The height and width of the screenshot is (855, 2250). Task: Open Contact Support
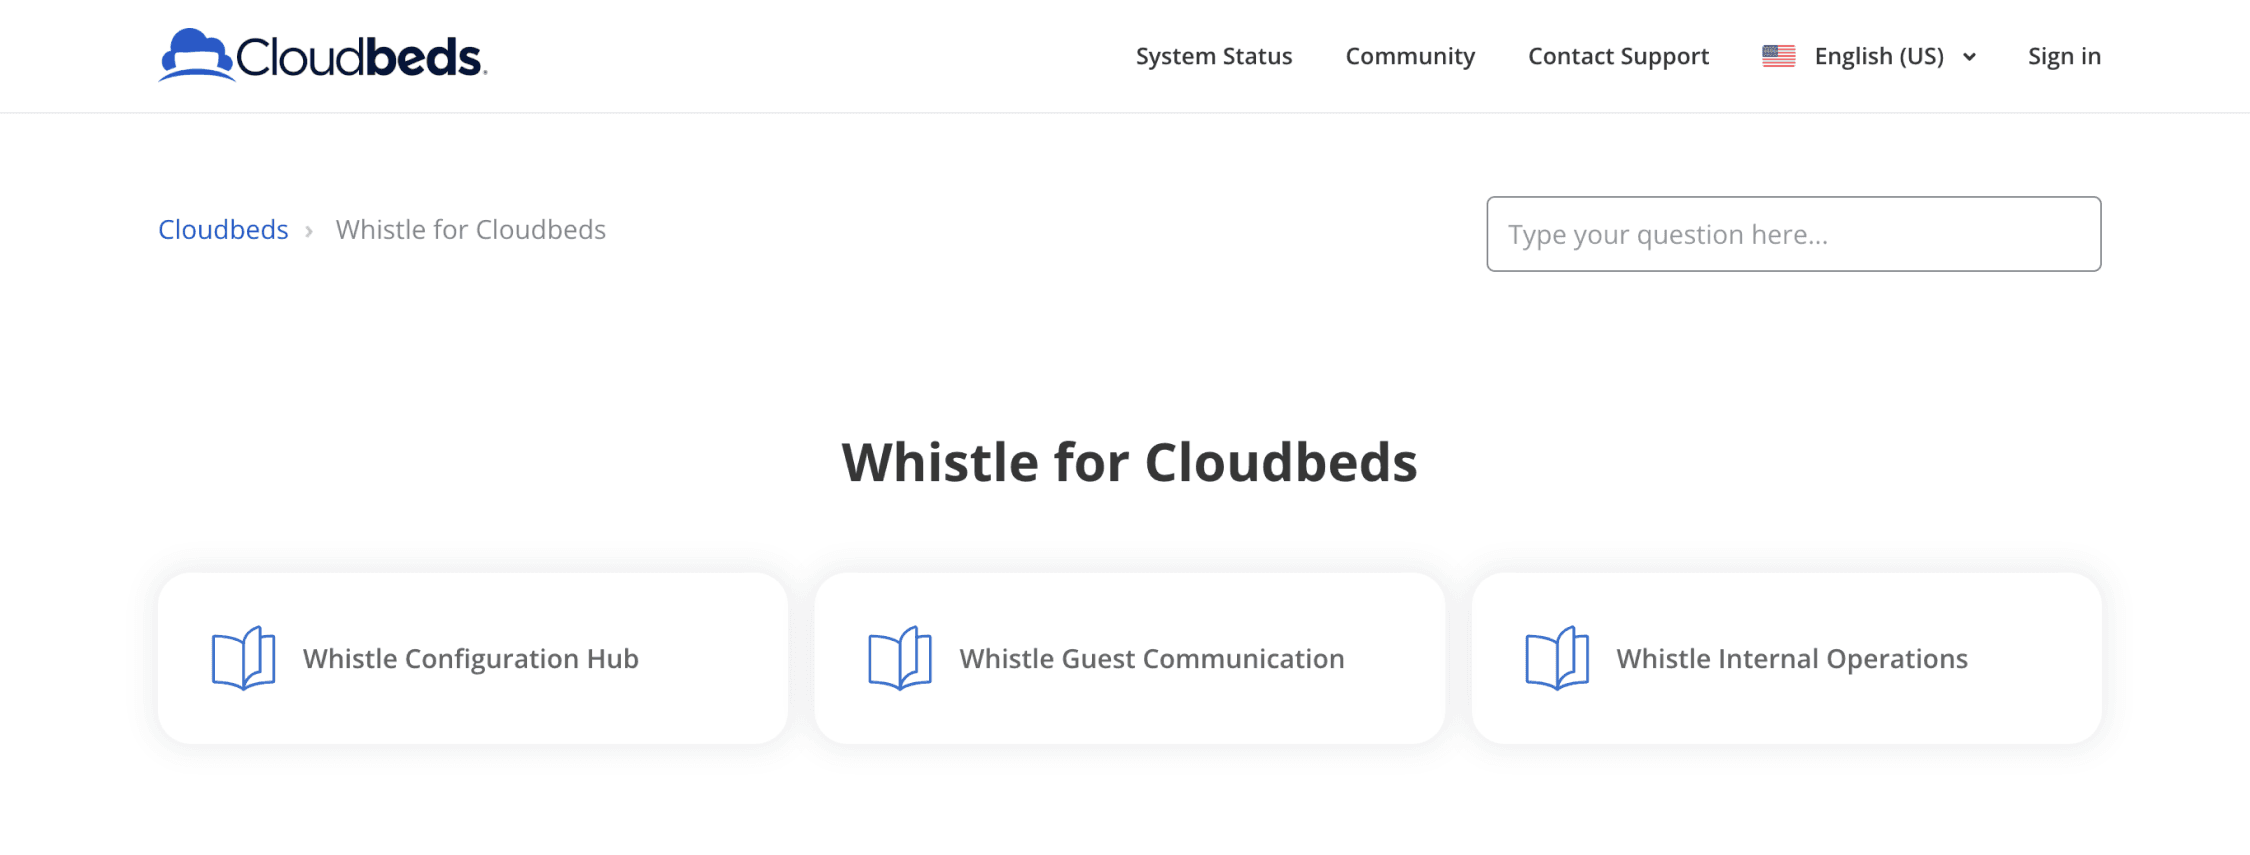pos(1618,56)
